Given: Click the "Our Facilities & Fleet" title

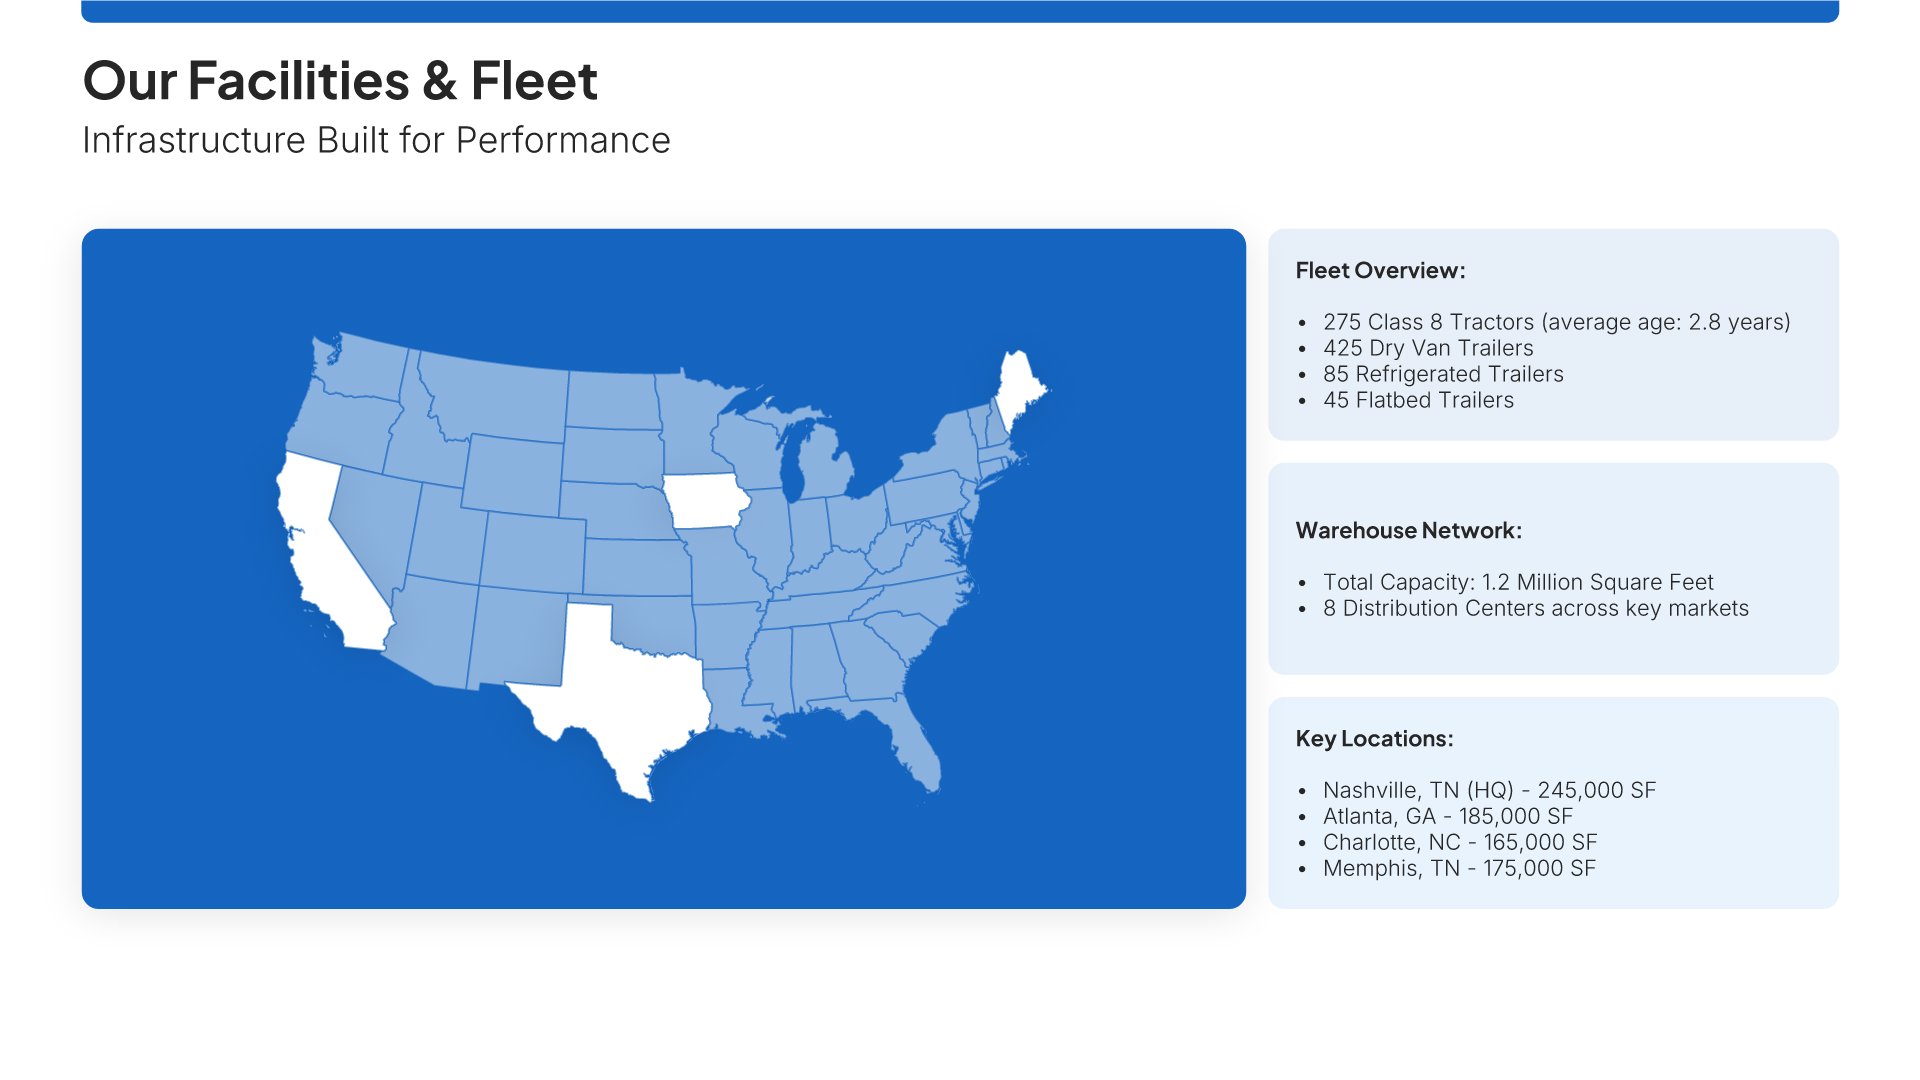Looking at the screenshot, I should coord(340,81).
